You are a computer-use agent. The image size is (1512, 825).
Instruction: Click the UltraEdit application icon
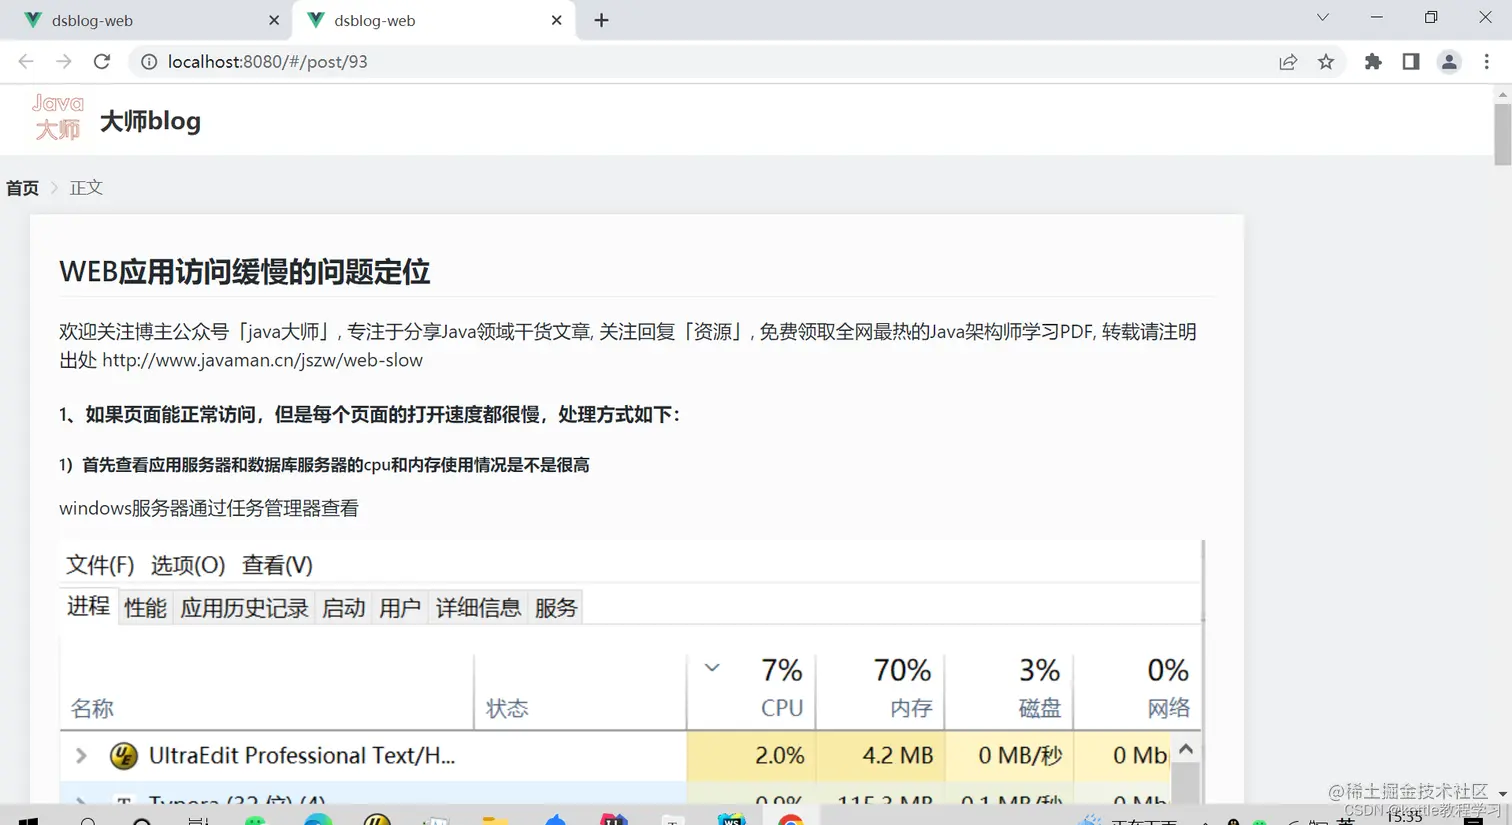[123, 756]
